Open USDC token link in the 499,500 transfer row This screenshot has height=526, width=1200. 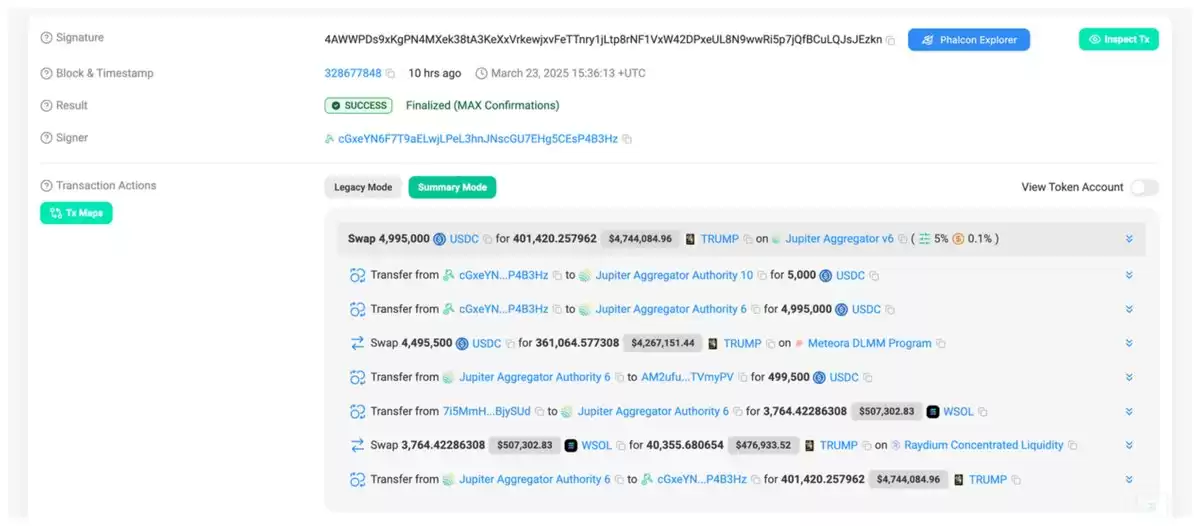(844, 377)
